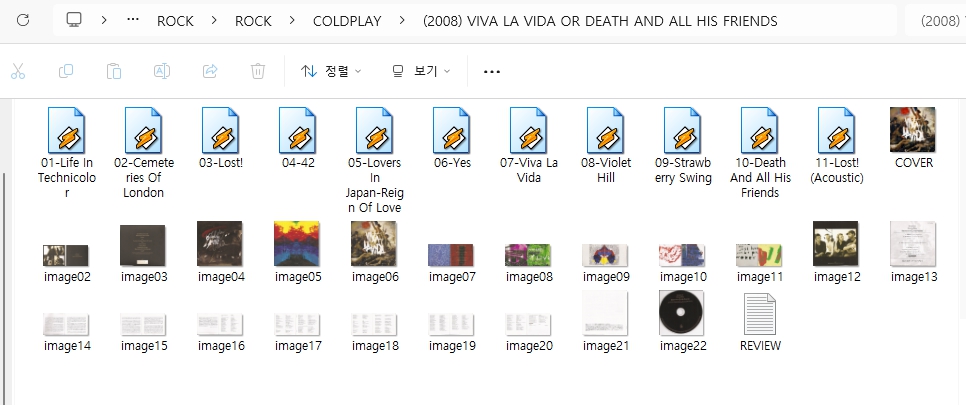Click the This PC monitor icon
Image resolution: width=966 pixels, height=405 pixels.
coord(74,20)
